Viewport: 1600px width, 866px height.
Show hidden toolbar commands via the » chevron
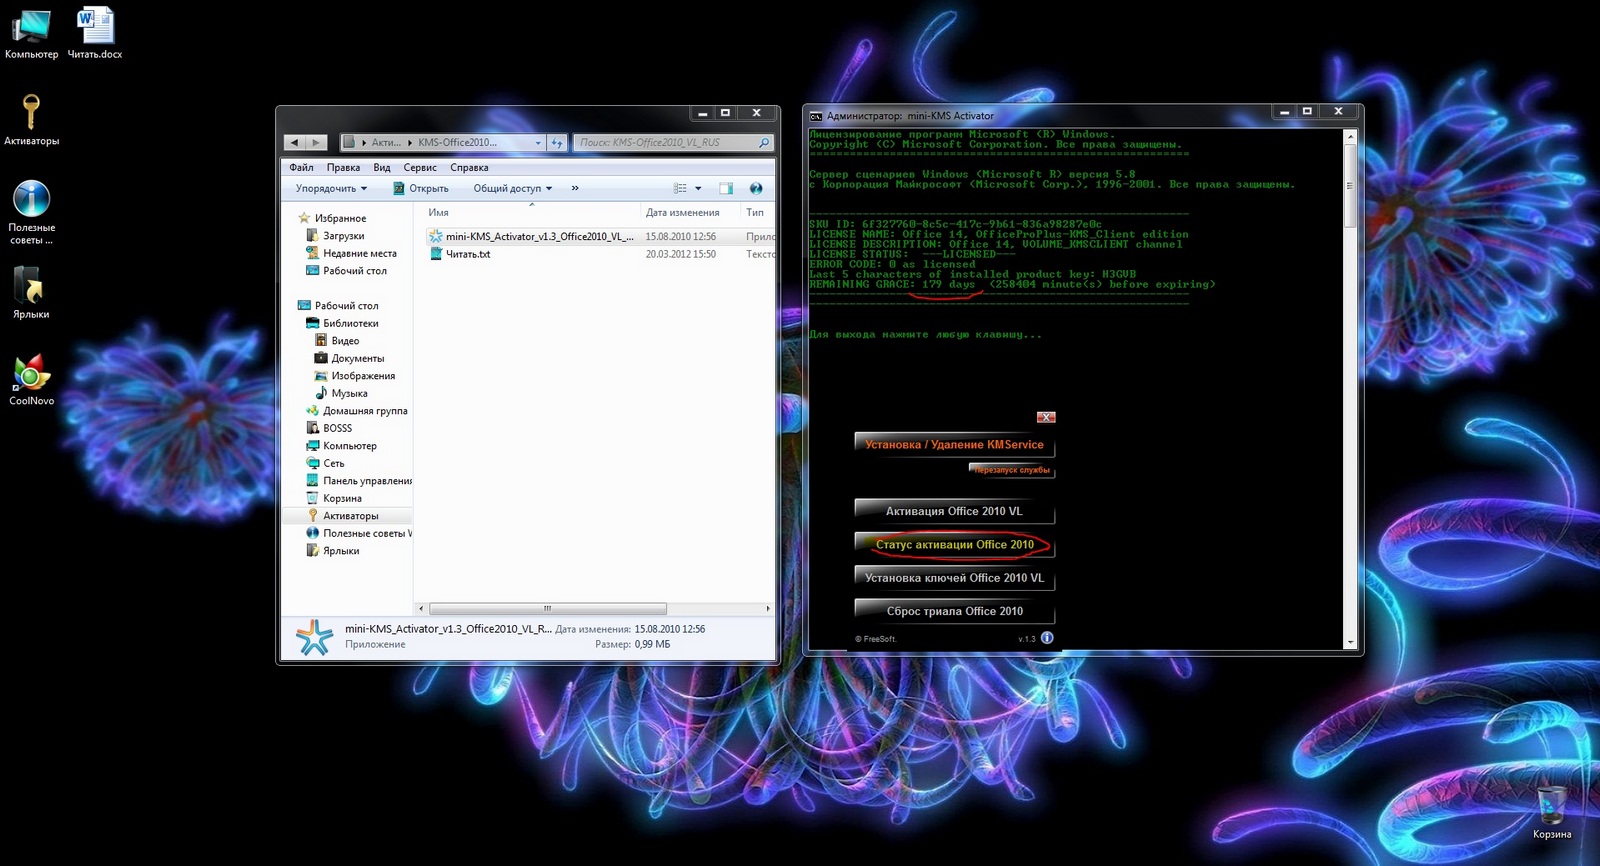pyautogui.click(x=575, y=188)
